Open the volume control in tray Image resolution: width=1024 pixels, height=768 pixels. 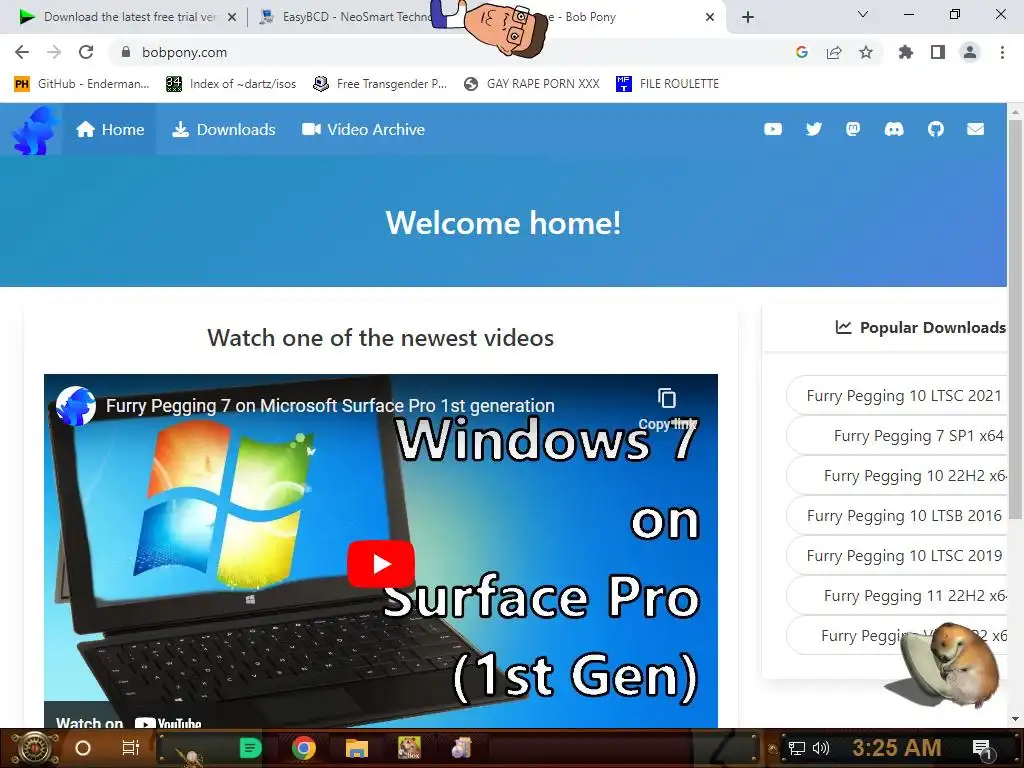click(820, 748)
